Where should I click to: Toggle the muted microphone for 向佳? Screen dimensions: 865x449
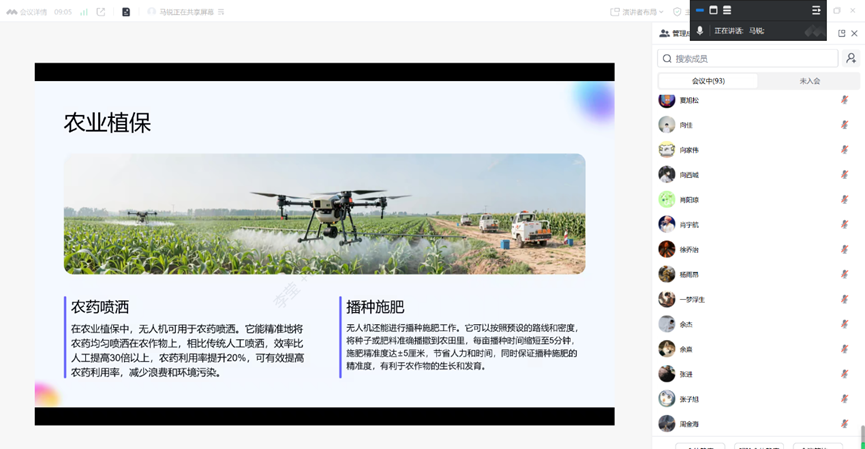pyautogui.click(x=844, y=125)
